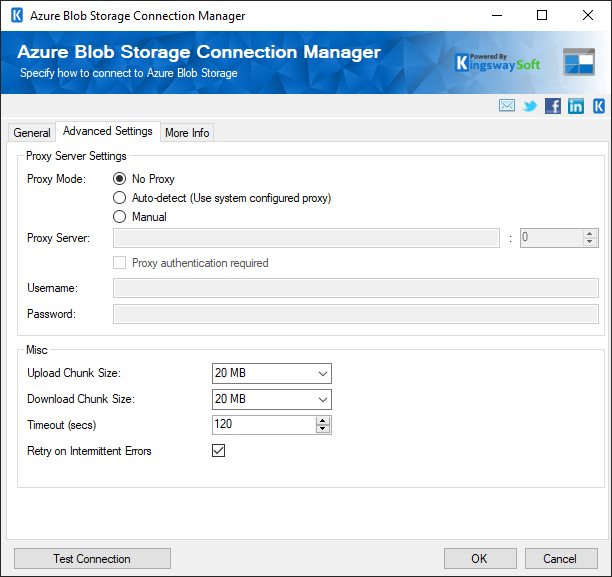Click the email envelope icon
Viewport: 612px width, 577px height.
[x=507, y=105]
